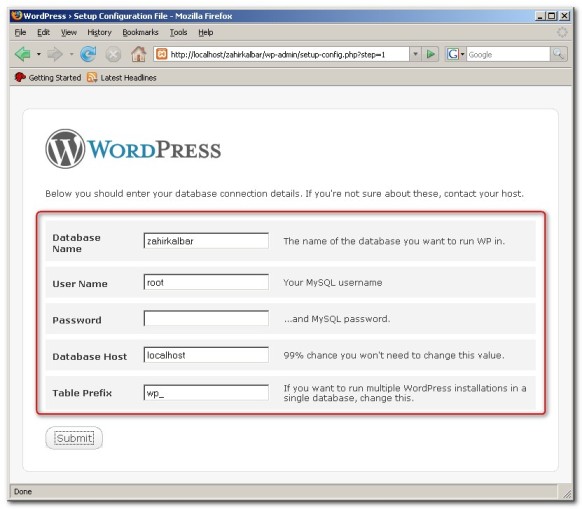Screen dimensions: 582x509
Task: Expand the address bar URL dropdown
Action: (415, 54)
